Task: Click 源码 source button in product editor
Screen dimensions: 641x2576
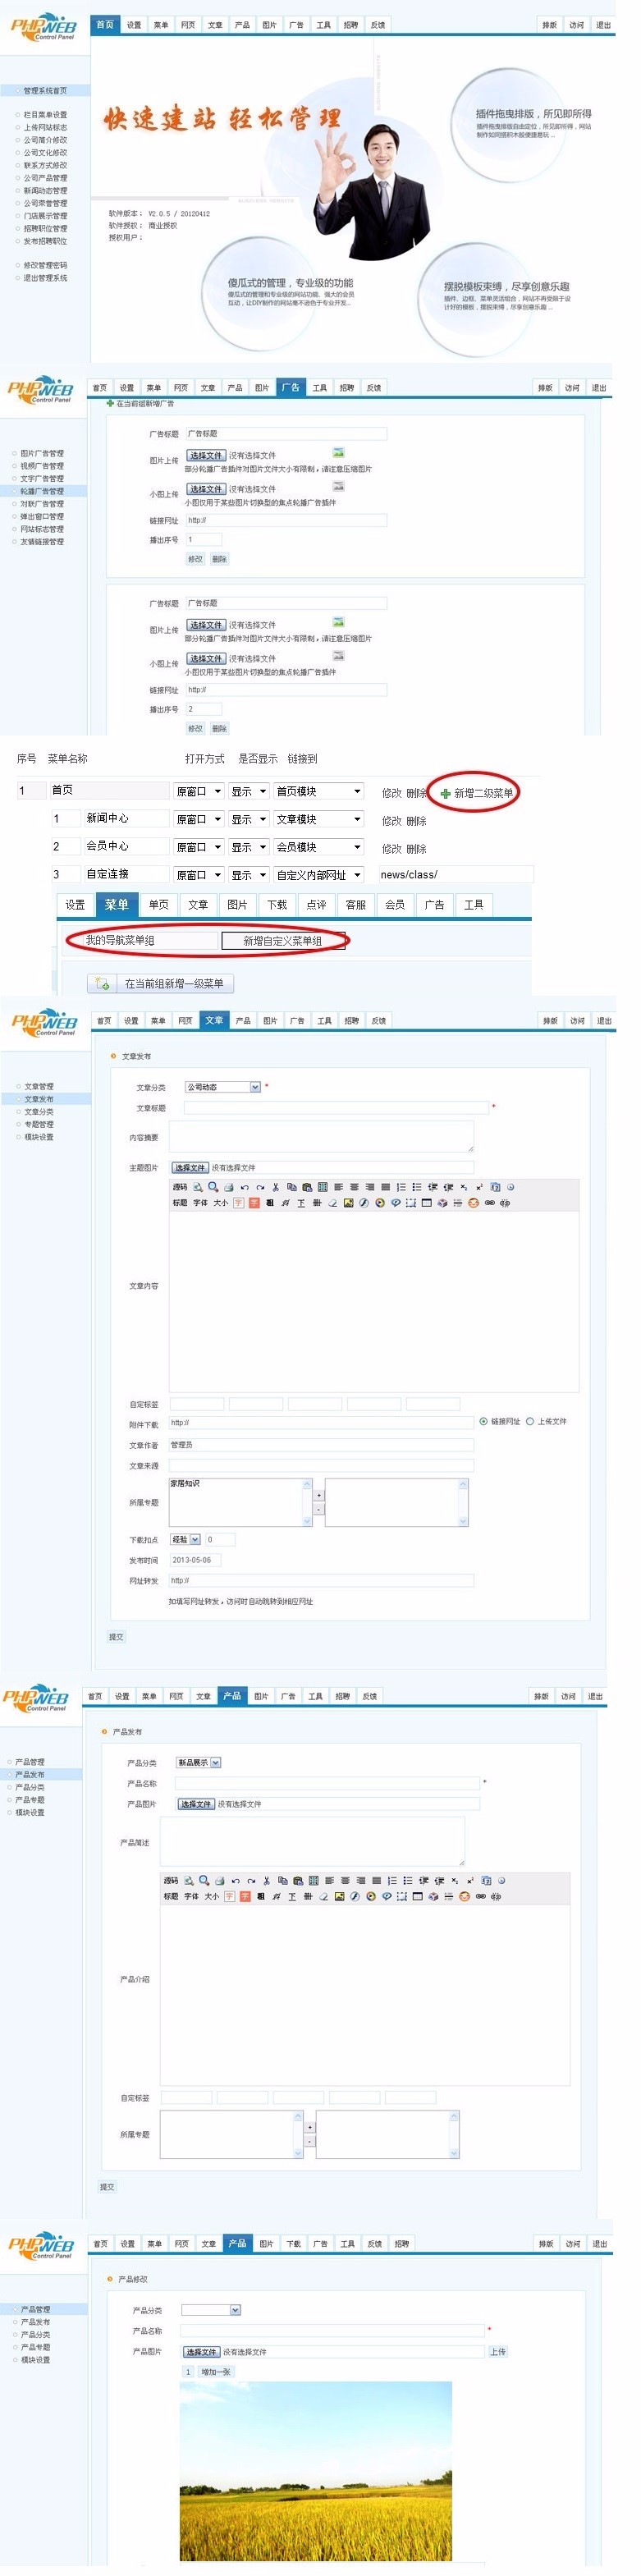Action: coord(171,1880)
